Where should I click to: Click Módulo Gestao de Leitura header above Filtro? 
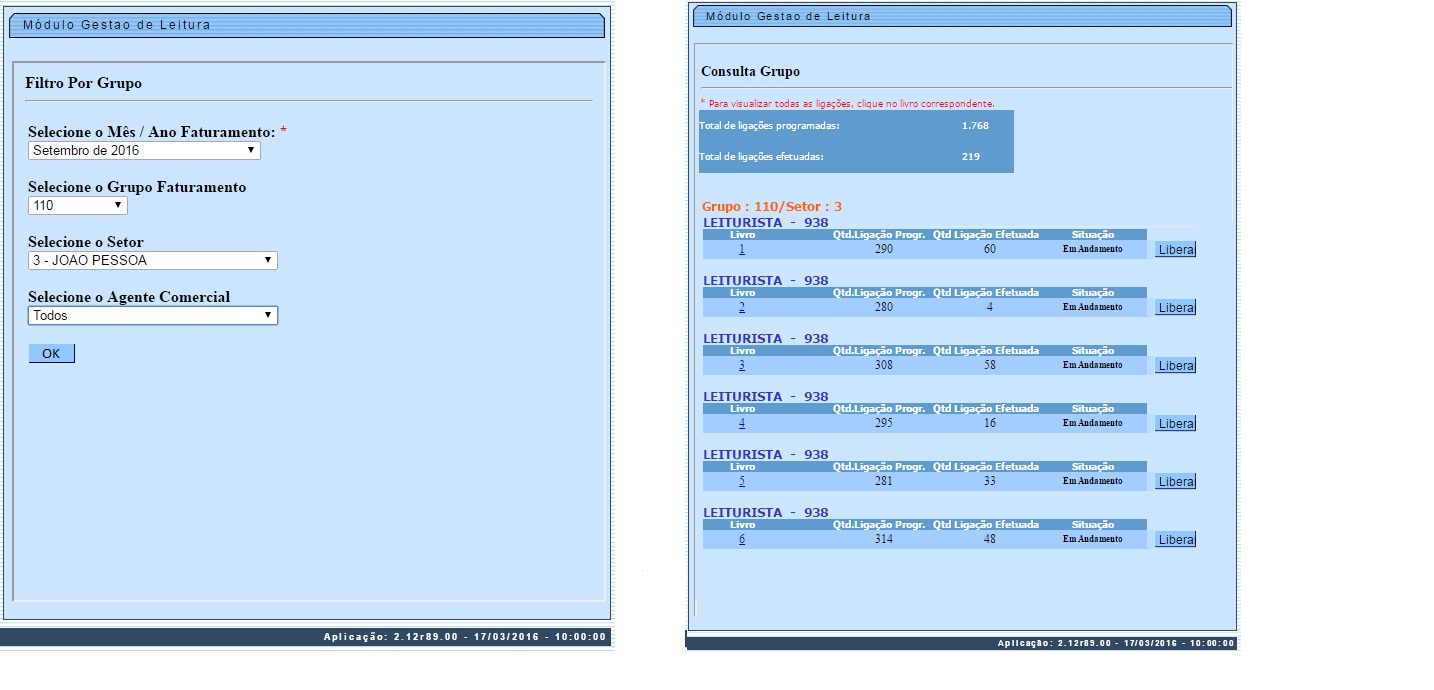(306, 25)
